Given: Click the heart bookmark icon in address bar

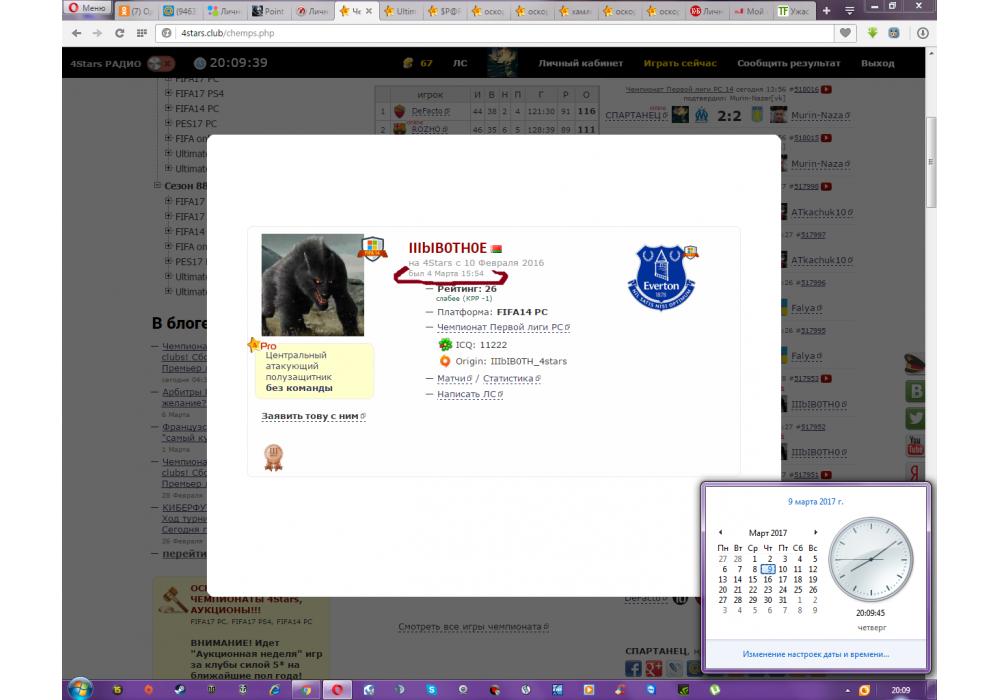Looking at the screenshot, I should tap(846, 33).
